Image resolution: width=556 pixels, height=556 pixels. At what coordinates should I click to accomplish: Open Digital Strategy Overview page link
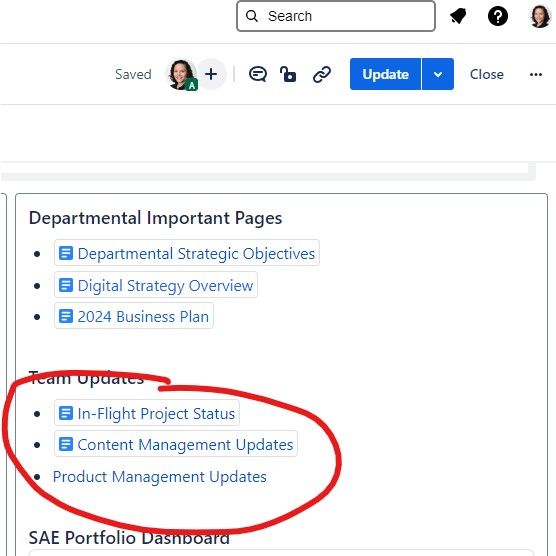tap(156, 285)
